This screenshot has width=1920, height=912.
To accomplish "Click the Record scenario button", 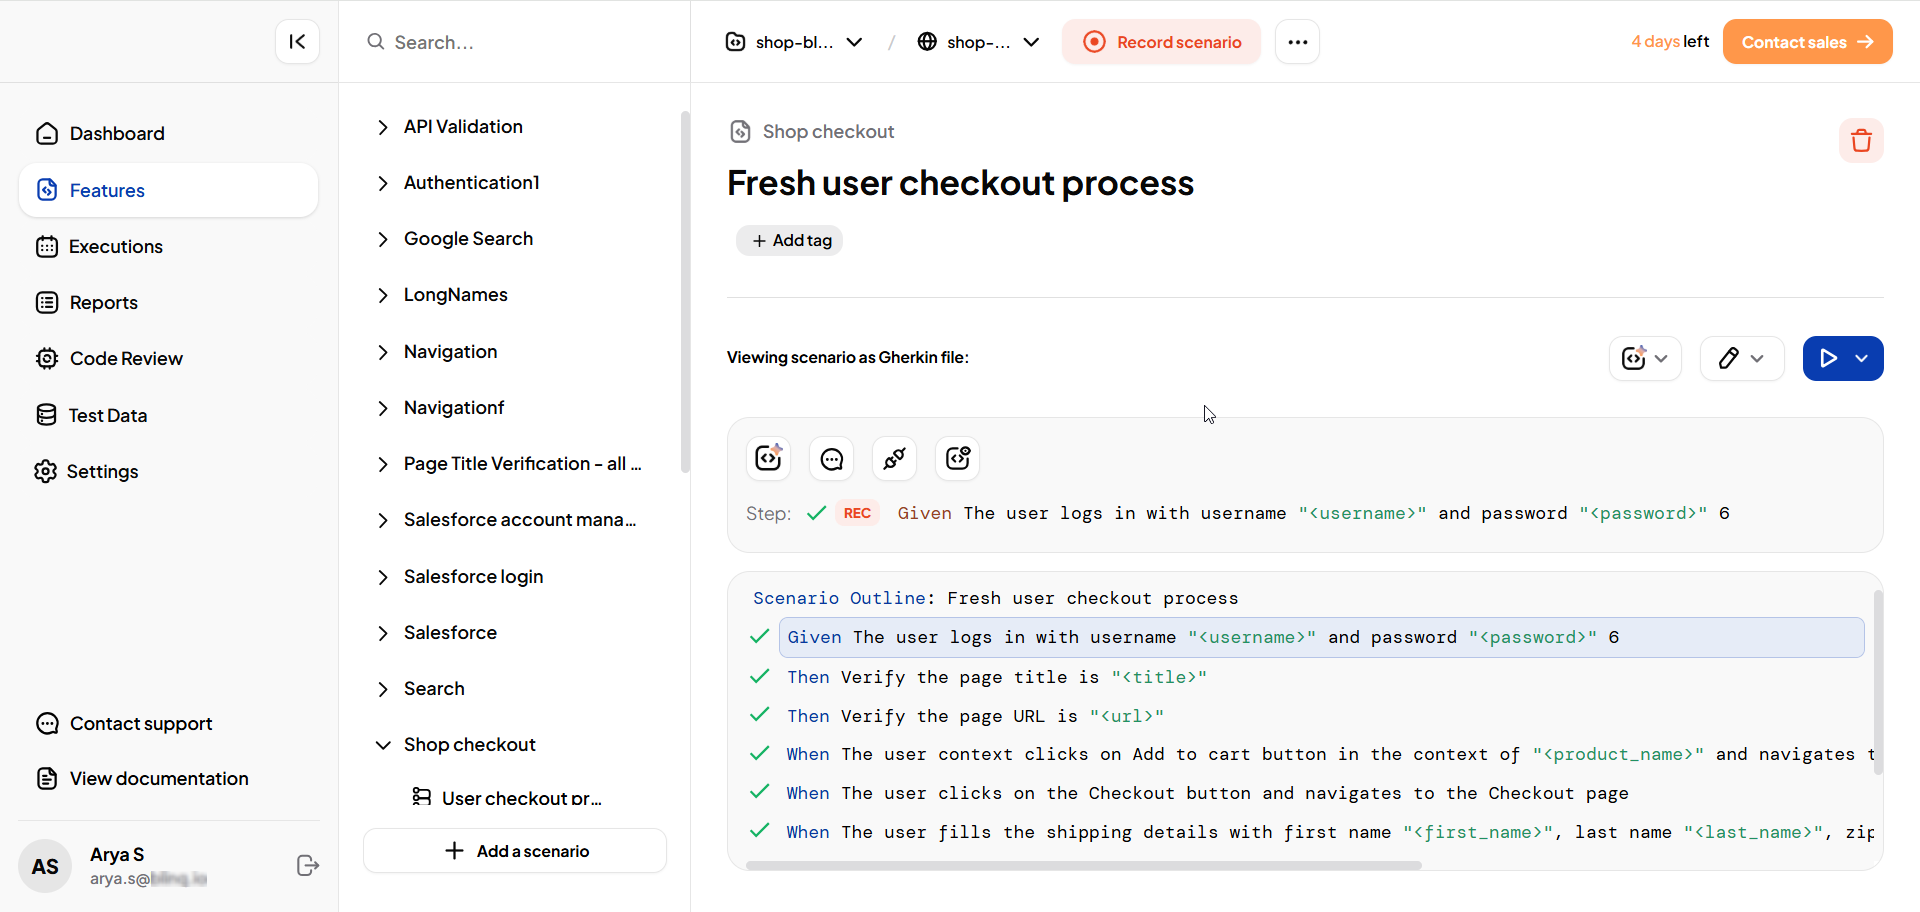I will tap(1161, 42).
